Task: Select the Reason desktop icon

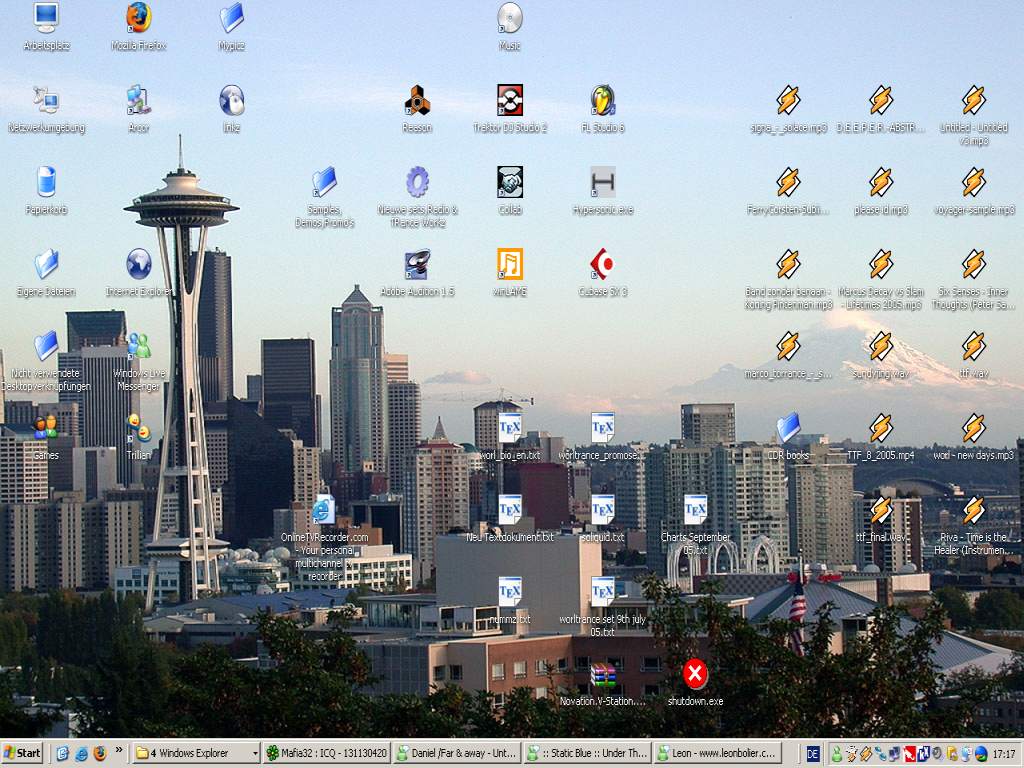Action: click(417, 100)
